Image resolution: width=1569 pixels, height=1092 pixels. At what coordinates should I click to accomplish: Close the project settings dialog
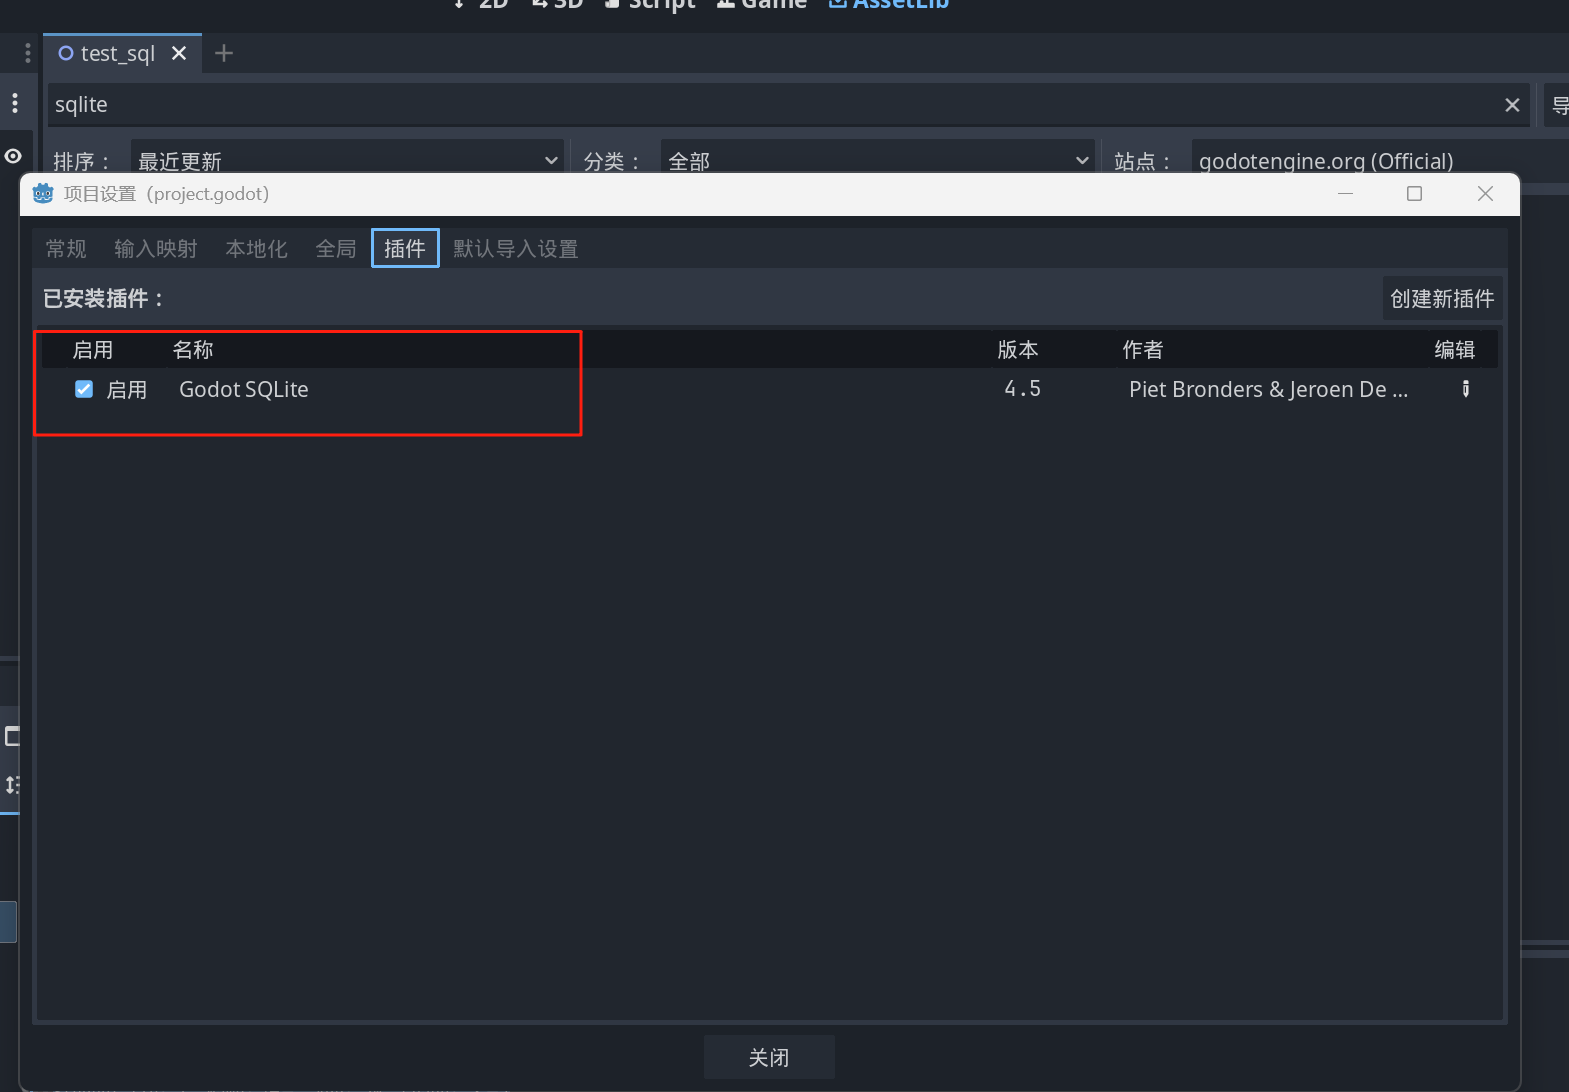pyautogui.click(x=1485, y=193)
